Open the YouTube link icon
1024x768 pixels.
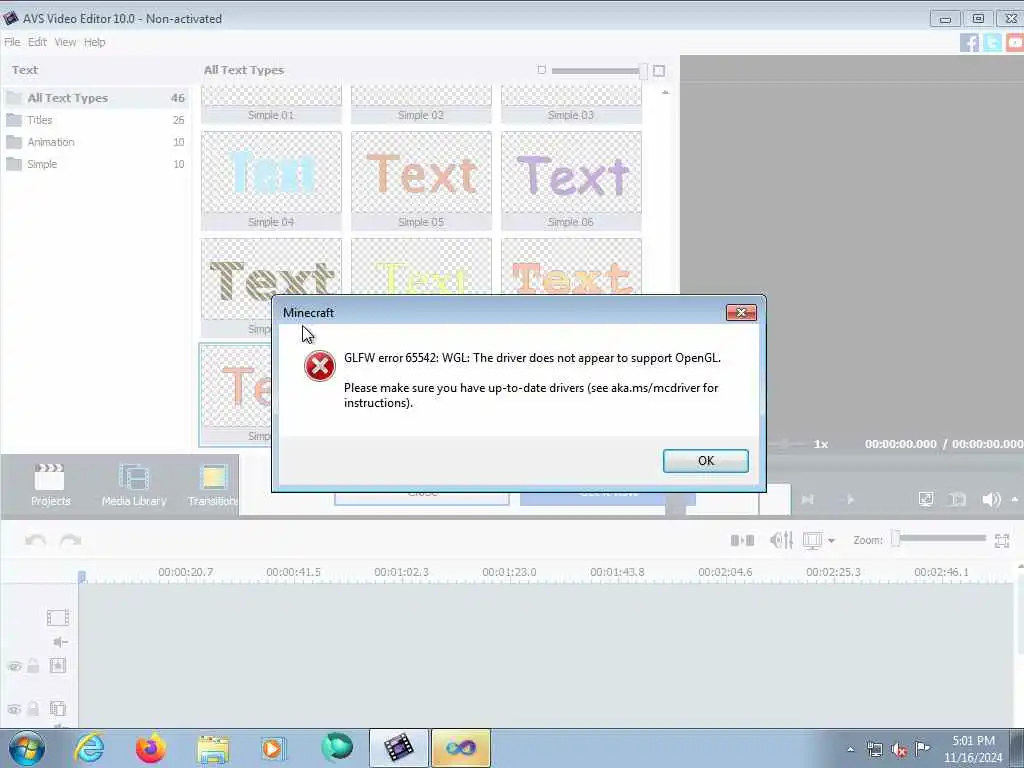[x=1015, y=42]
